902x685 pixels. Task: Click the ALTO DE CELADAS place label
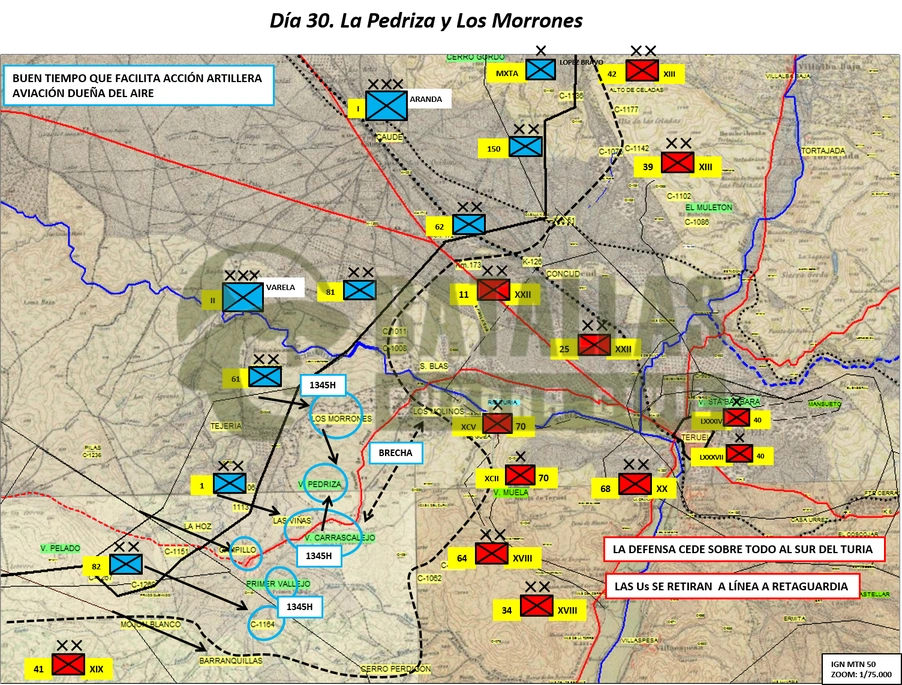point(636,90)
